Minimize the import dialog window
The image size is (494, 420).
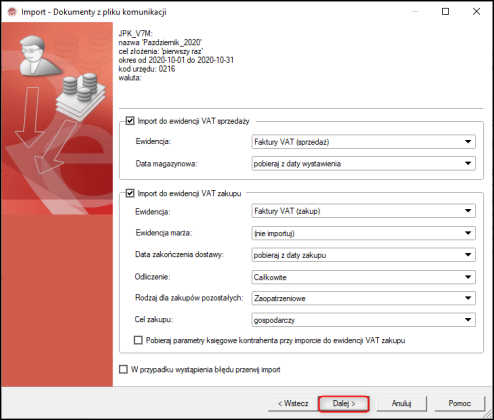[415, 12]
